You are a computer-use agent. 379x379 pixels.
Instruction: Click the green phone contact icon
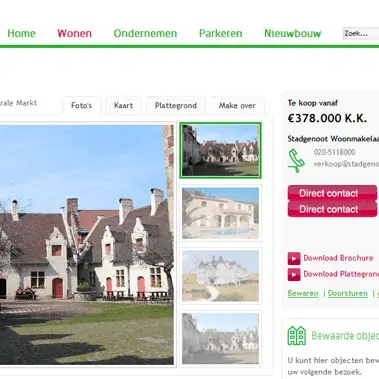296,161
